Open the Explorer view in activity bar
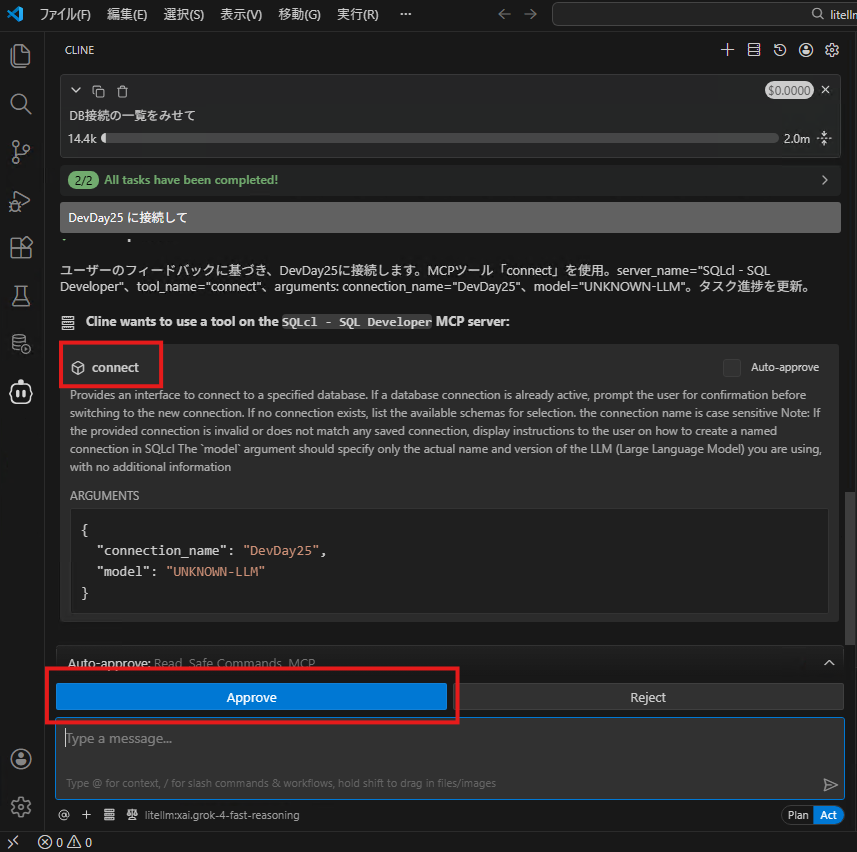 click(21, 56)
